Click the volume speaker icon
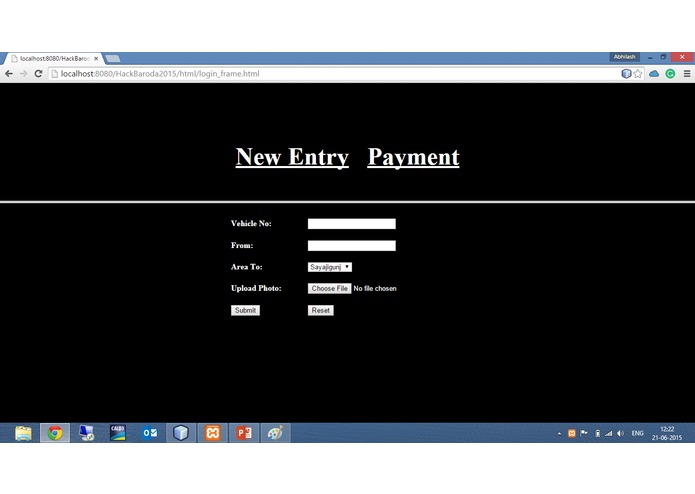The height and width of the screenshot is (494, 695). (621, 433)
